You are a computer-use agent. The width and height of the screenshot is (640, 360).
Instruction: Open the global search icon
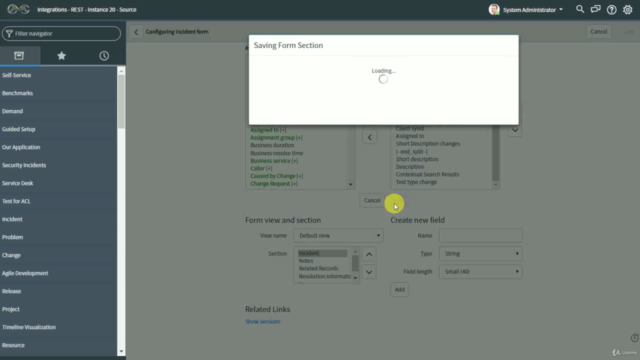(580, 9)
